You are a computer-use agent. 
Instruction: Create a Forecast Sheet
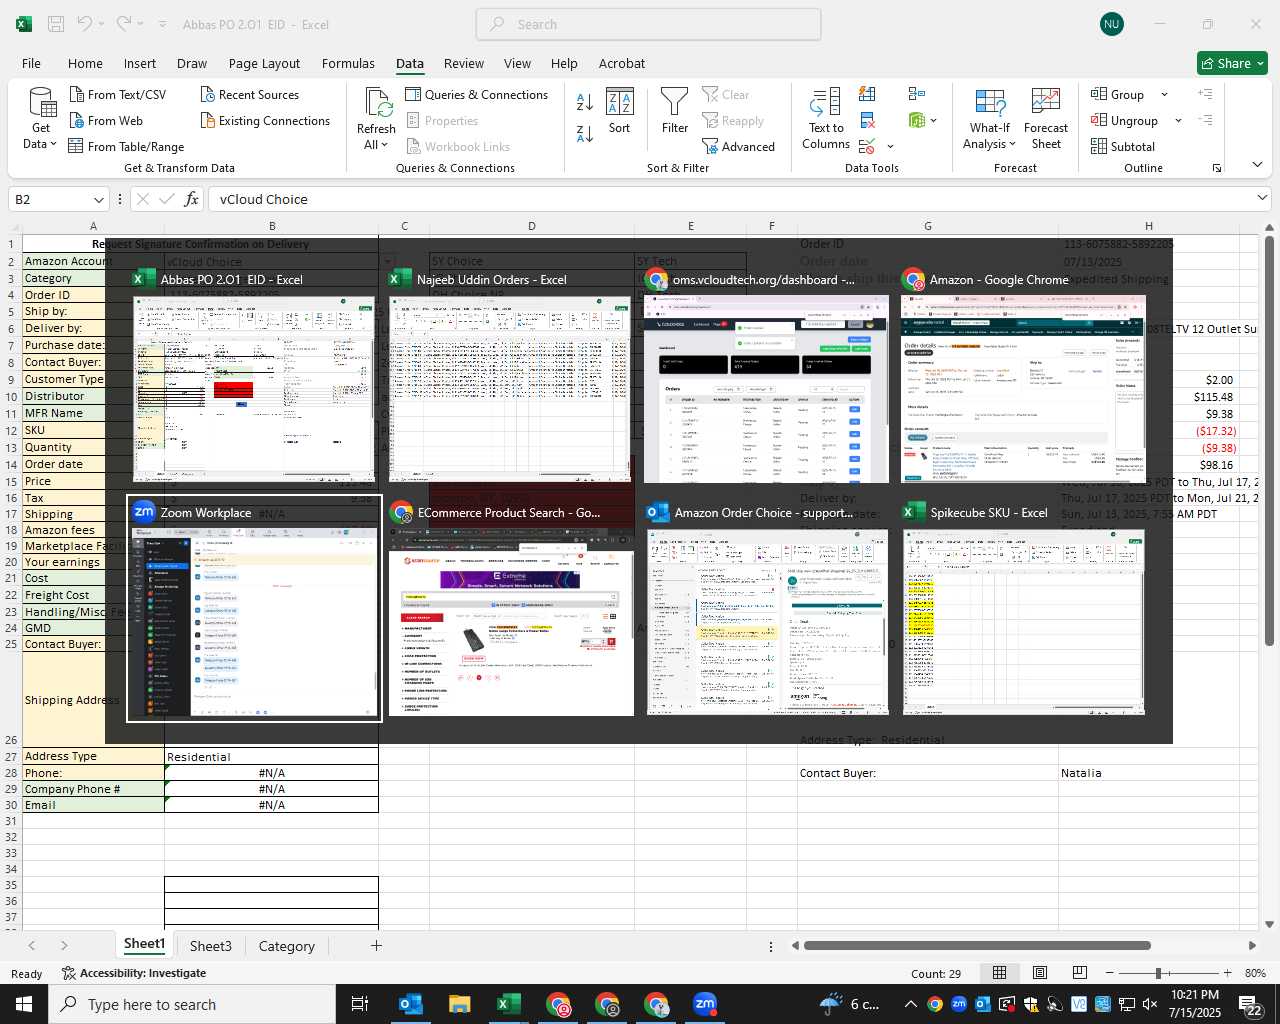click(1046, 119)
